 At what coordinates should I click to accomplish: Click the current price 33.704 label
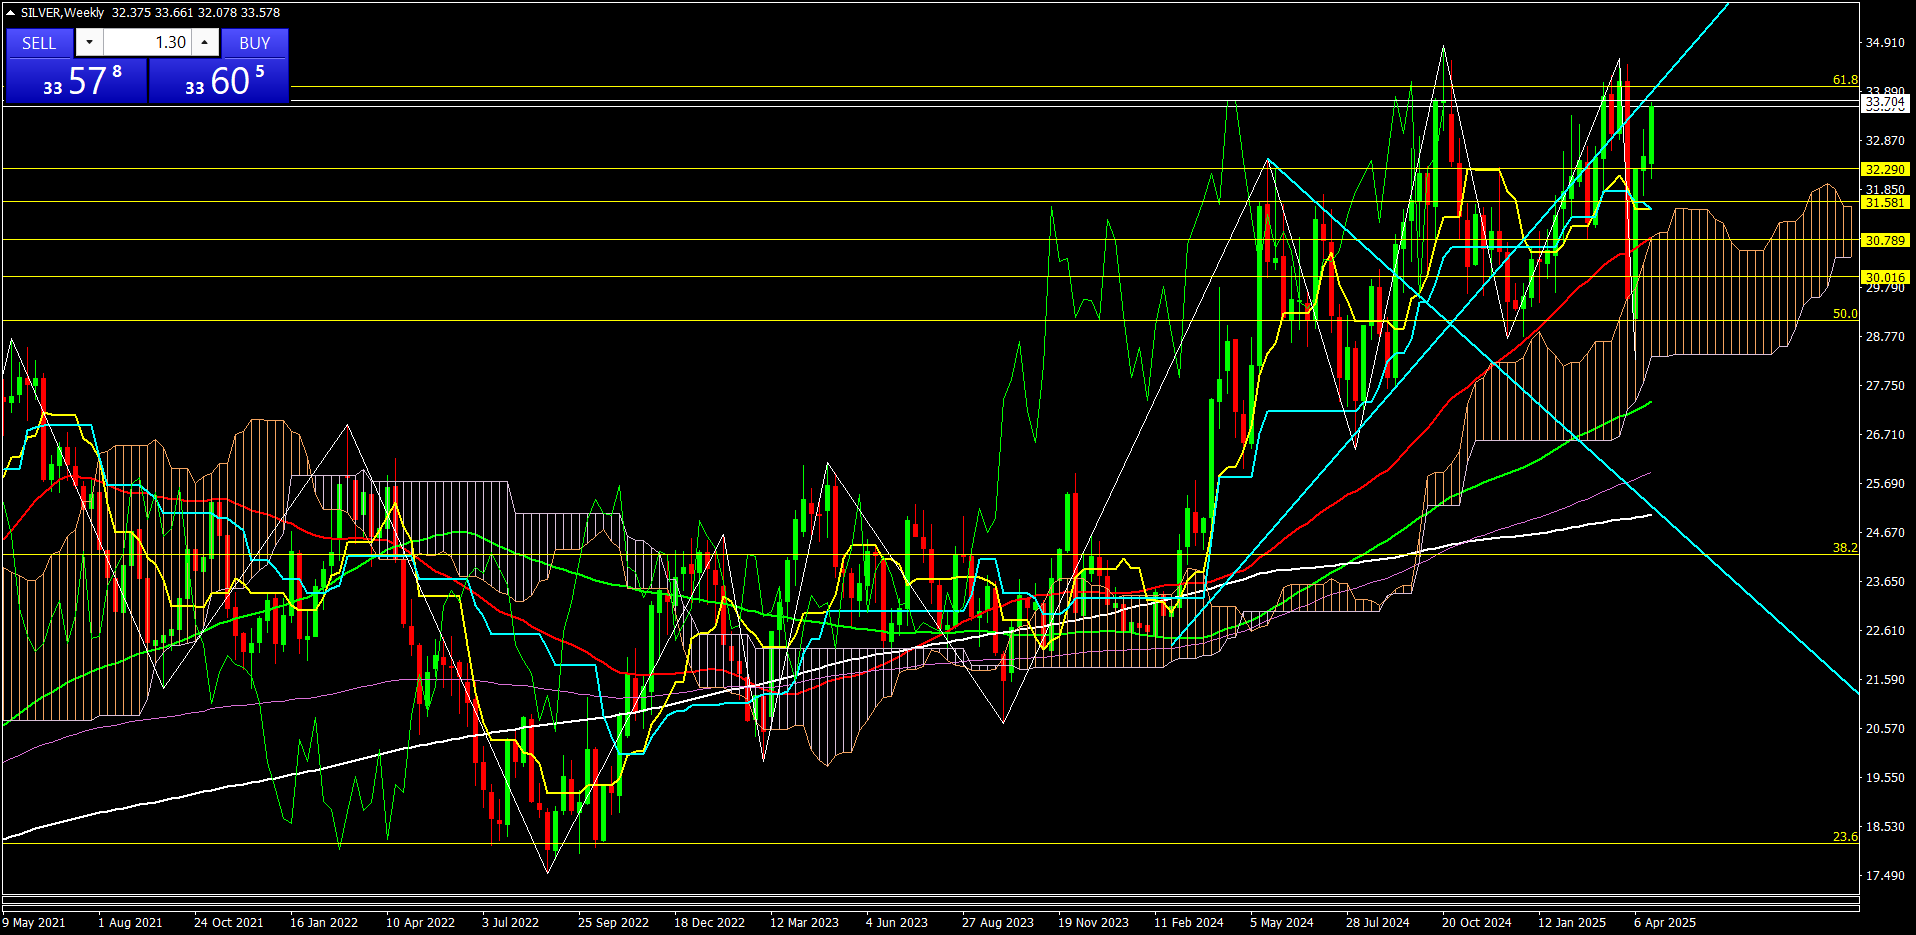tap(1885, 102)
